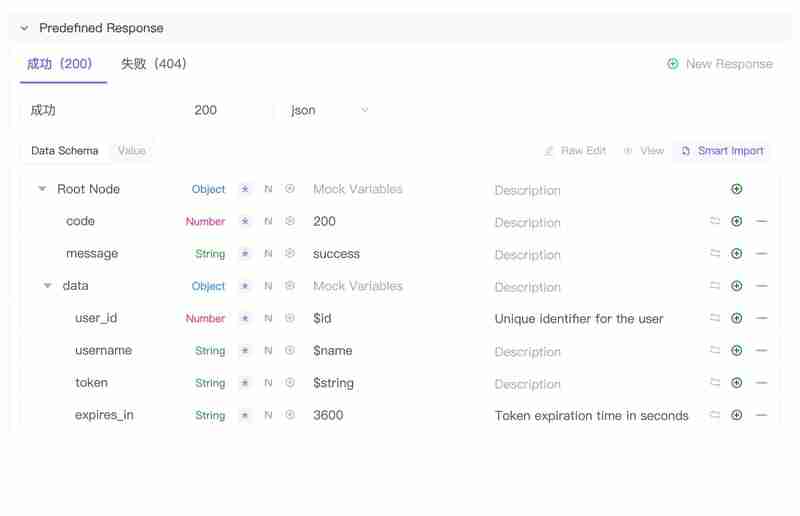800x516 pixels.
Task: Click the New Response button
Action: click(x=720, y=64)
